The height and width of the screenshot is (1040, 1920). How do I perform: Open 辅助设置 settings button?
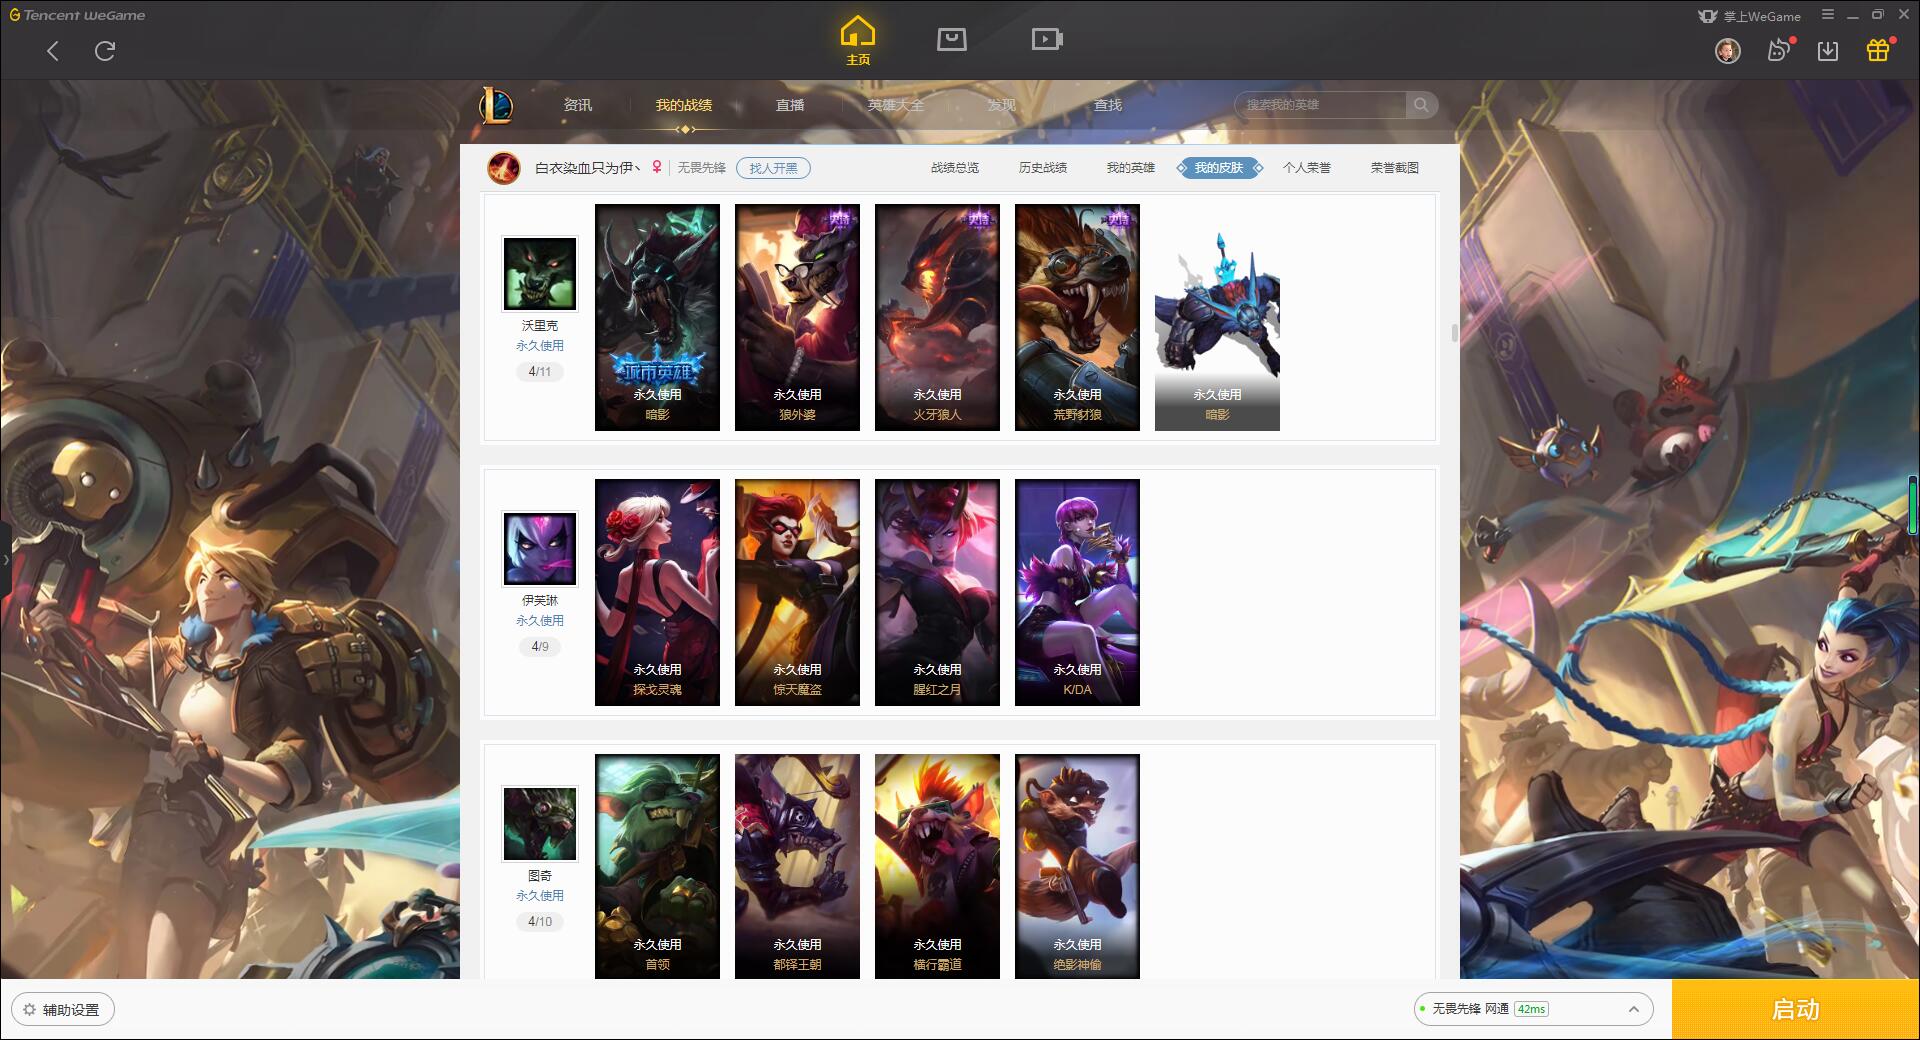[63, 1010]
